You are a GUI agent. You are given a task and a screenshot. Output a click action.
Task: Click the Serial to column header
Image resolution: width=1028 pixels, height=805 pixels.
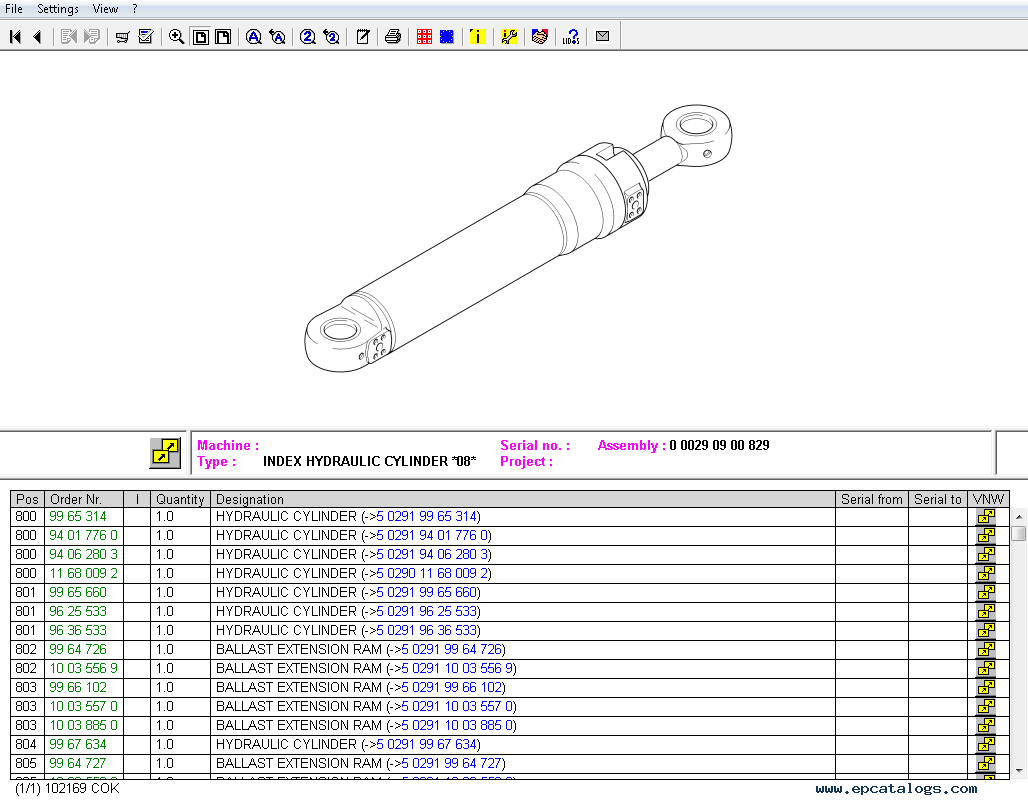coord(938,500)
